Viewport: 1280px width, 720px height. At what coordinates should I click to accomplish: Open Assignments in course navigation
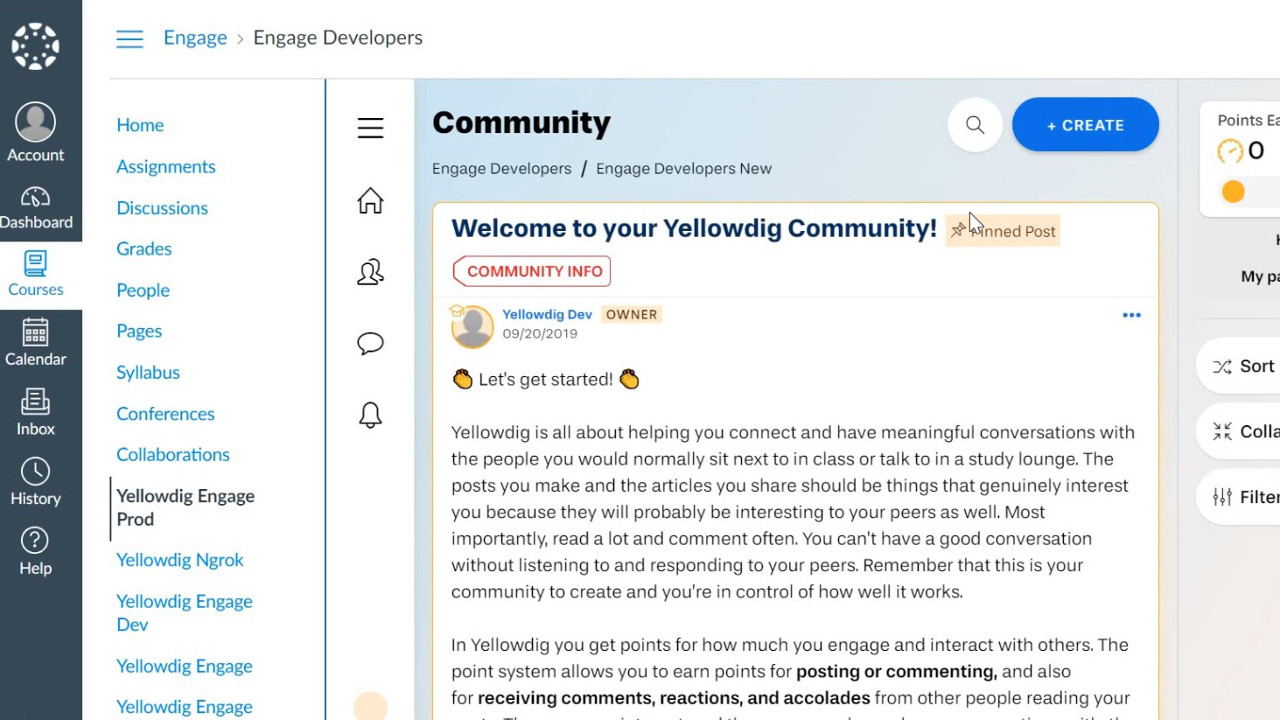point(166,167)
